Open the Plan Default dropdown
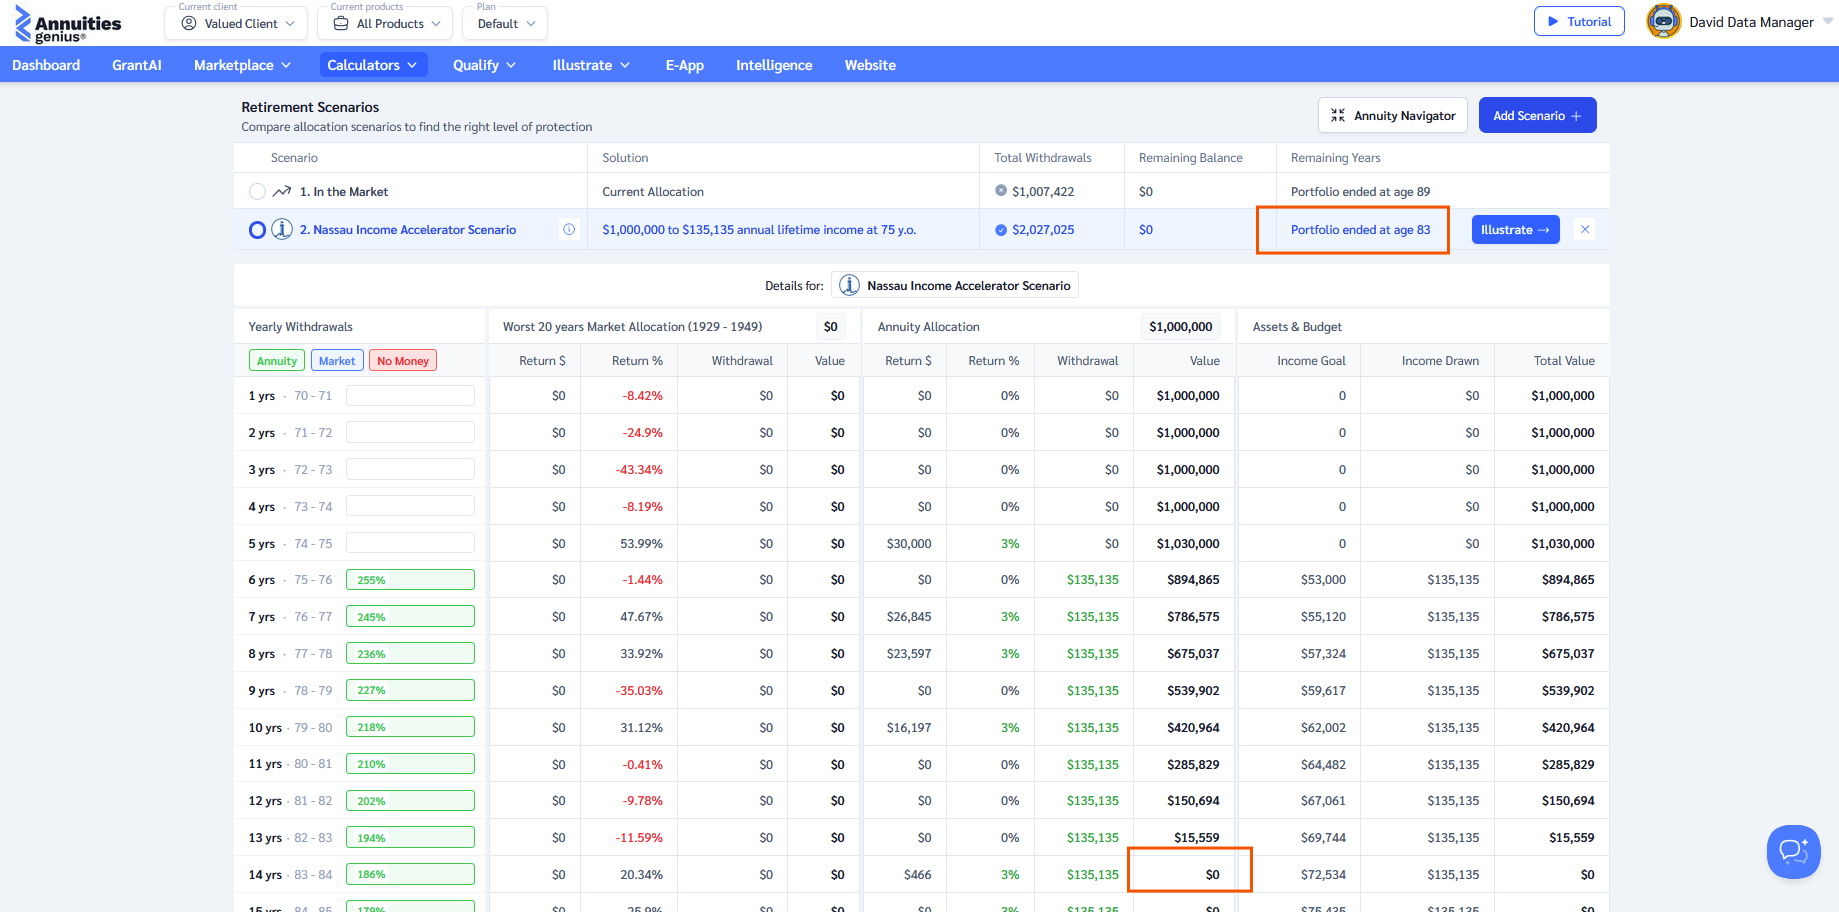Viewport: 1839px width, 912px height. (x=505, y=23)
